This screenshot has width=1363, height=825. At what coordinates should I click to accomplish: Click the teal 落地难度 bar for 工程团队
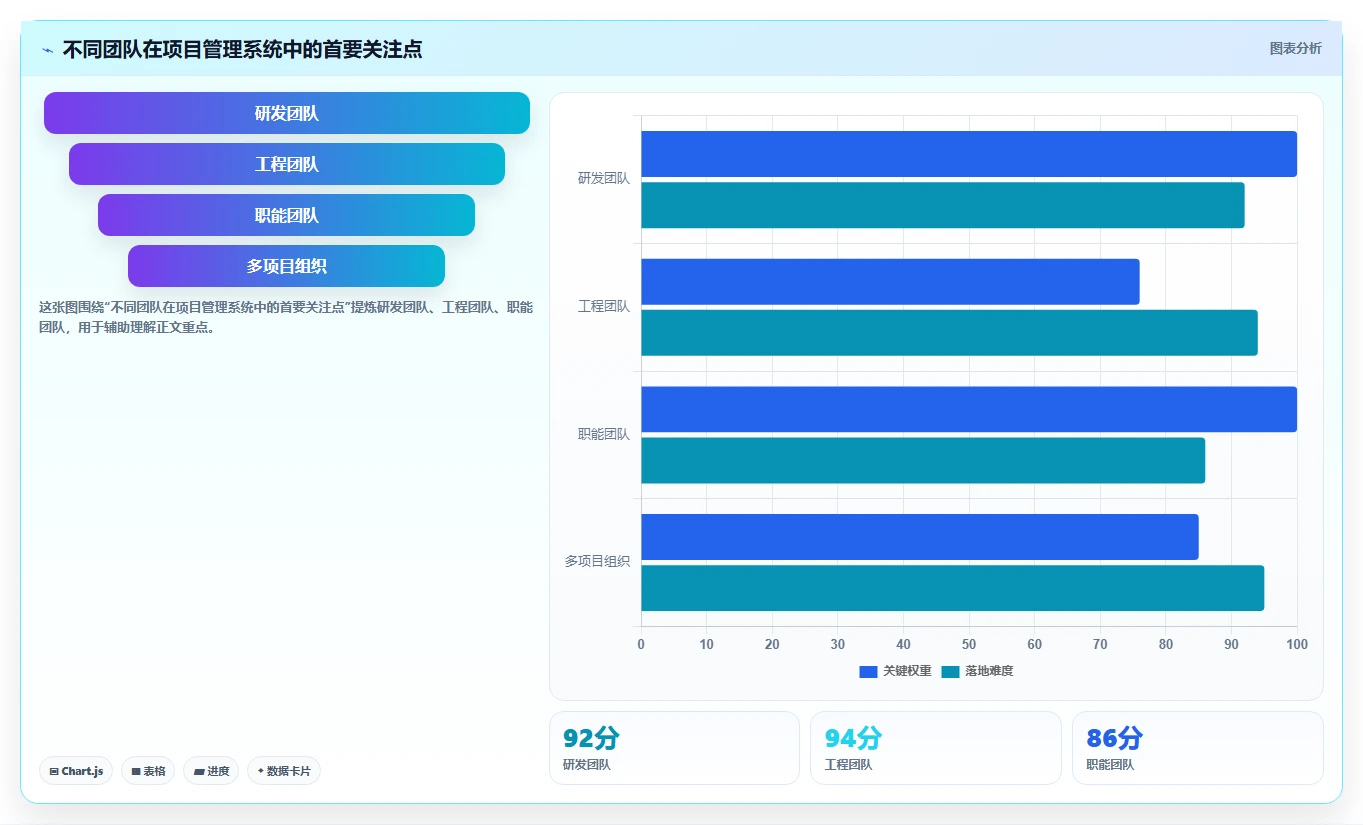pyautogui.click(x=949, y=333)
